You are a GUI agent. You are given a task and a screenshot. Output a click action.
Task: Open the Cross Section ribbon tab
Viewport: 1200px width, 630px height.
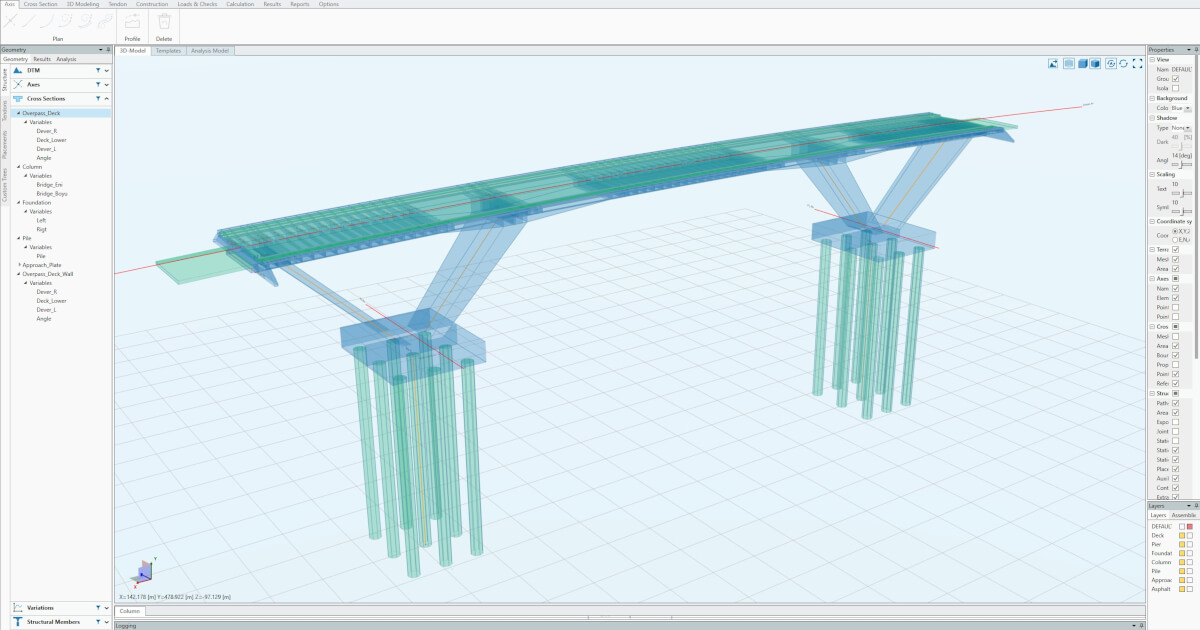(41, 4)
